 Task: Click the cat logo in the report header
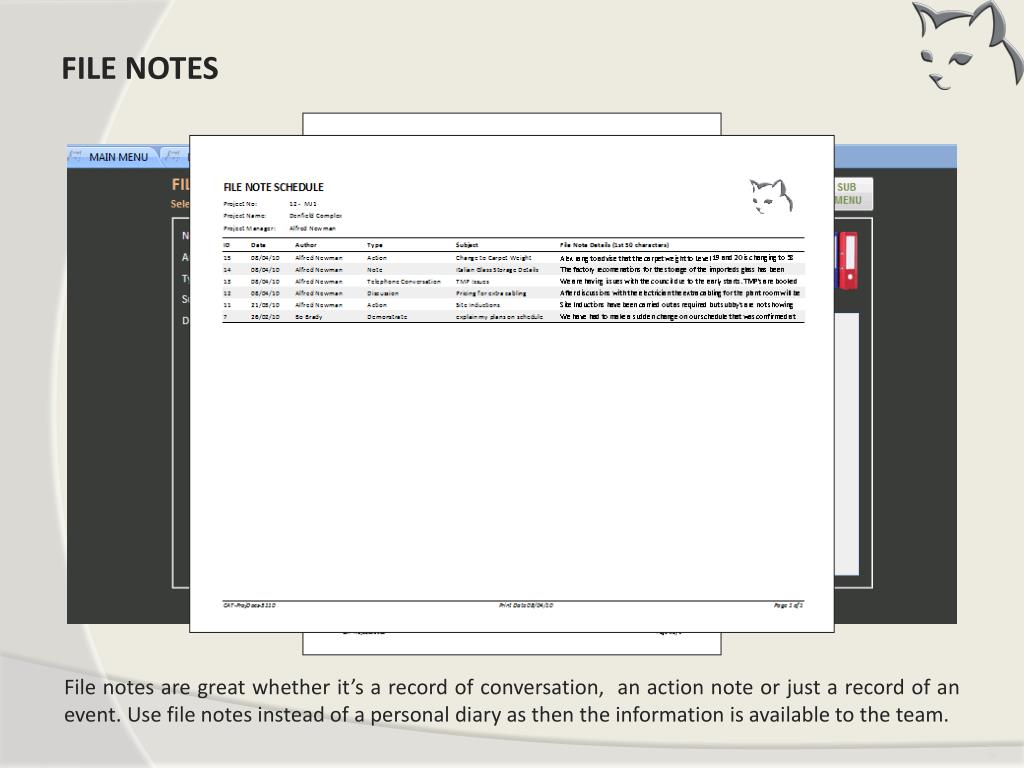[x=771, y=197]
